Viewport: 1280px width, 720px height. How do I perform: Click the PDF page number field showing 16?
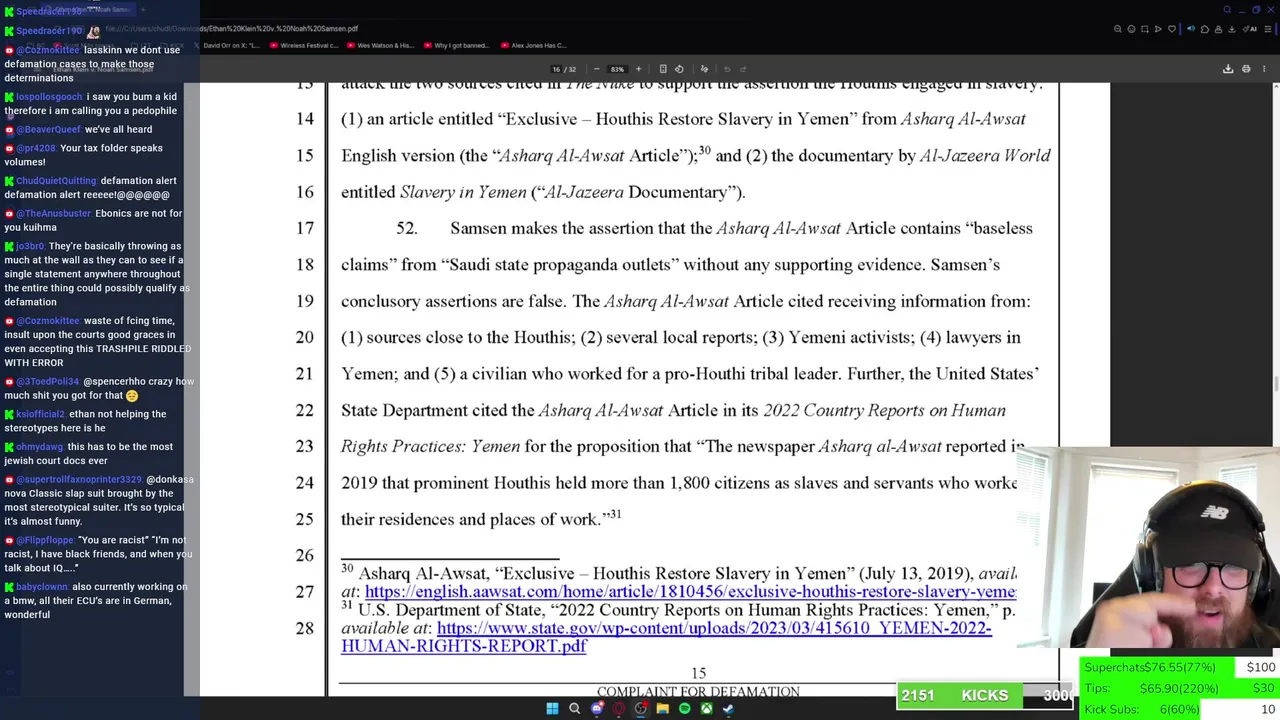click(556, 69)
